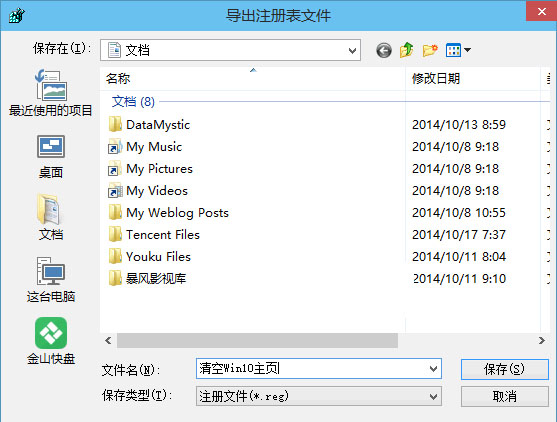Expand the 文件名 dropdown arrow
This screenshot has height=422, width=557.
coord(433,369)
